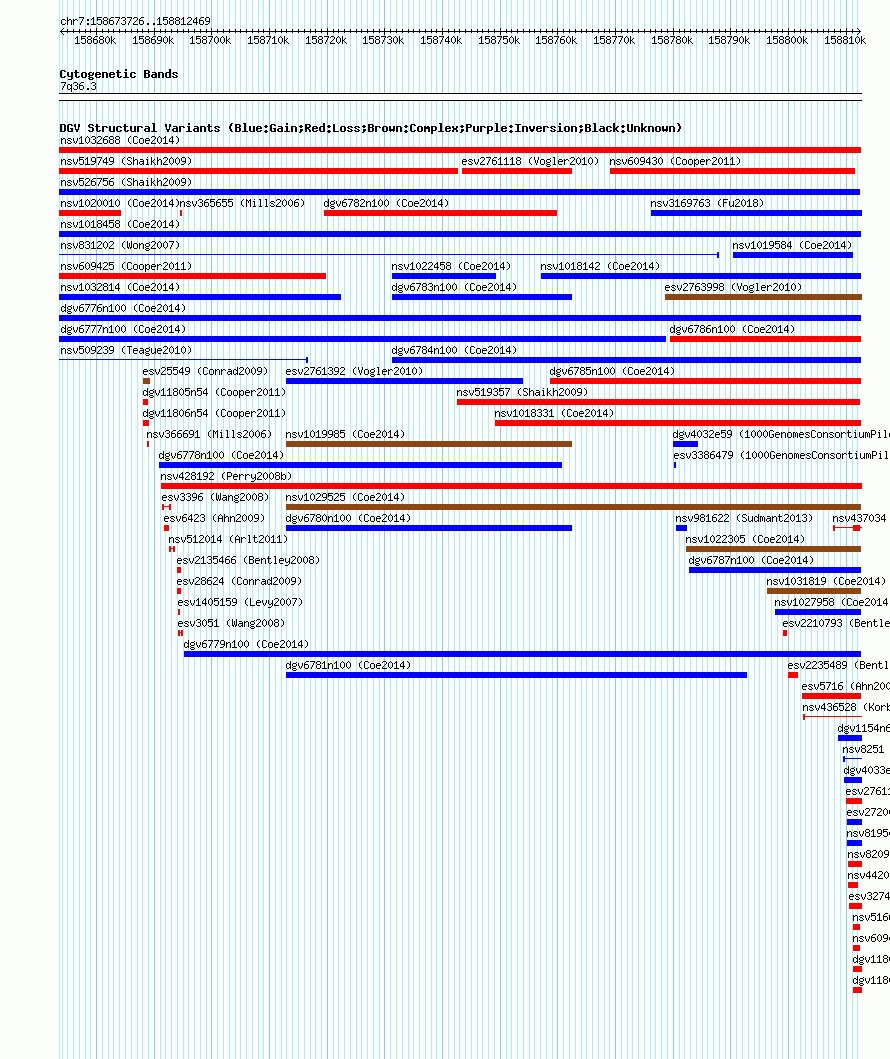Click dgv6787n100 (Coe2014) label
Image resolution: width=890 pixels, height=1059 pixels.
pyautogui.click(x=752, y=559)
